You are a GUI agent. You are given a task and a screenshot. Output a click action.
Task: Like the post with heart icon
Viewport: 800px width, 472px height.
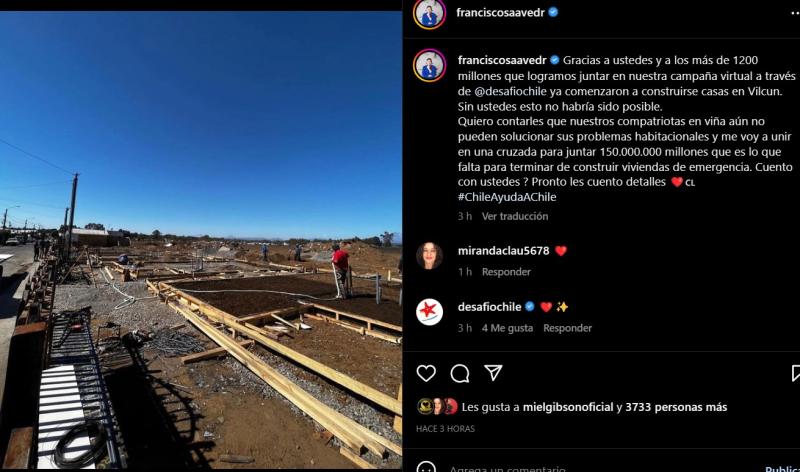click(426, 374)
